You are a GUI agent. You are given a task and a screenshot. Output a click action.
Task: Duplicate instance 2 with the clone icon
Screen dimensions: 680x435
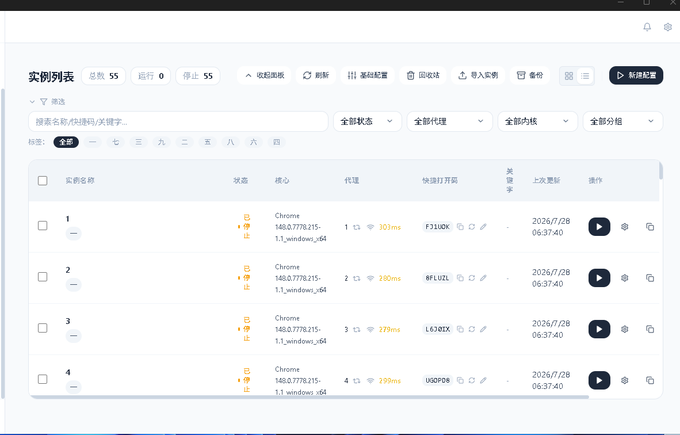coord(650,278)
